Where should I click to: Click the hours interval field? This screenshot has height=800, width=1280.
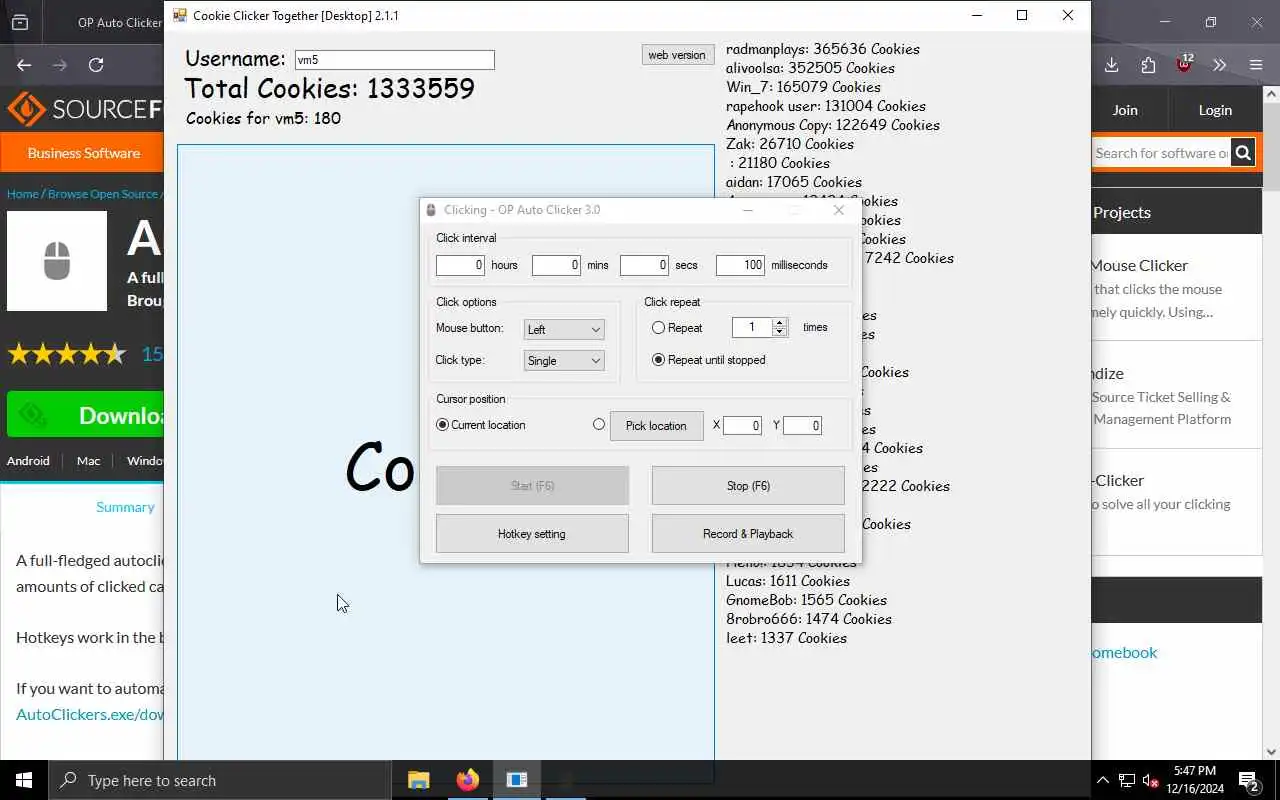(x=460, y=265)
